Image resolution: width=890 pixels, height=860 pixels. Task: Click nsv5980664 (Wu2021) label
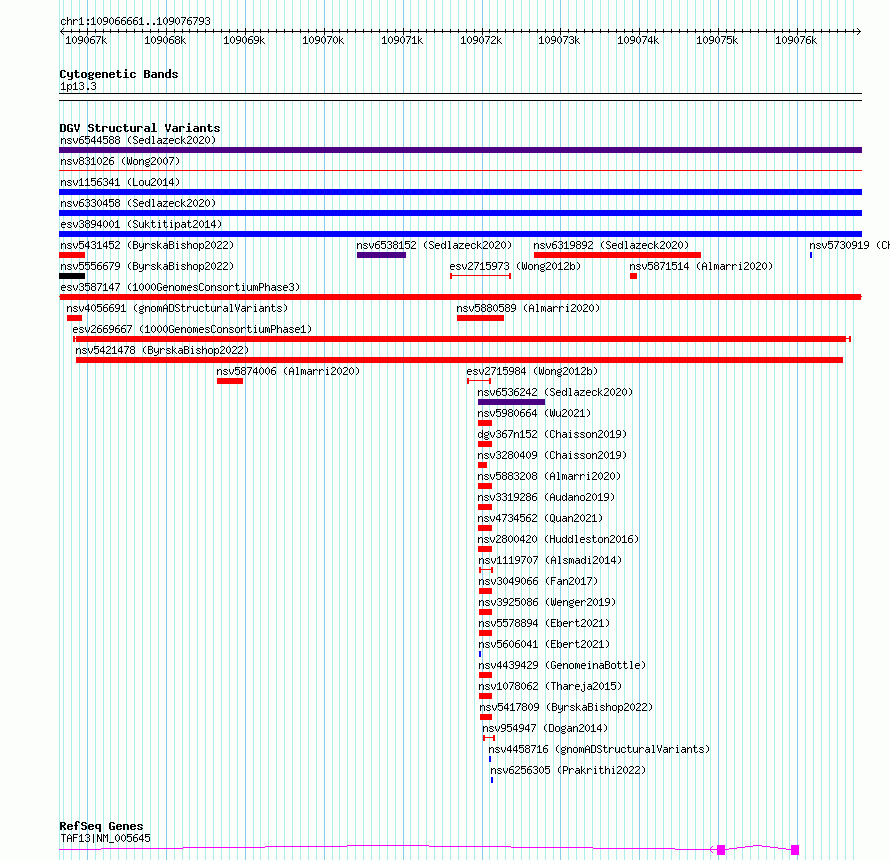[534, 413]
